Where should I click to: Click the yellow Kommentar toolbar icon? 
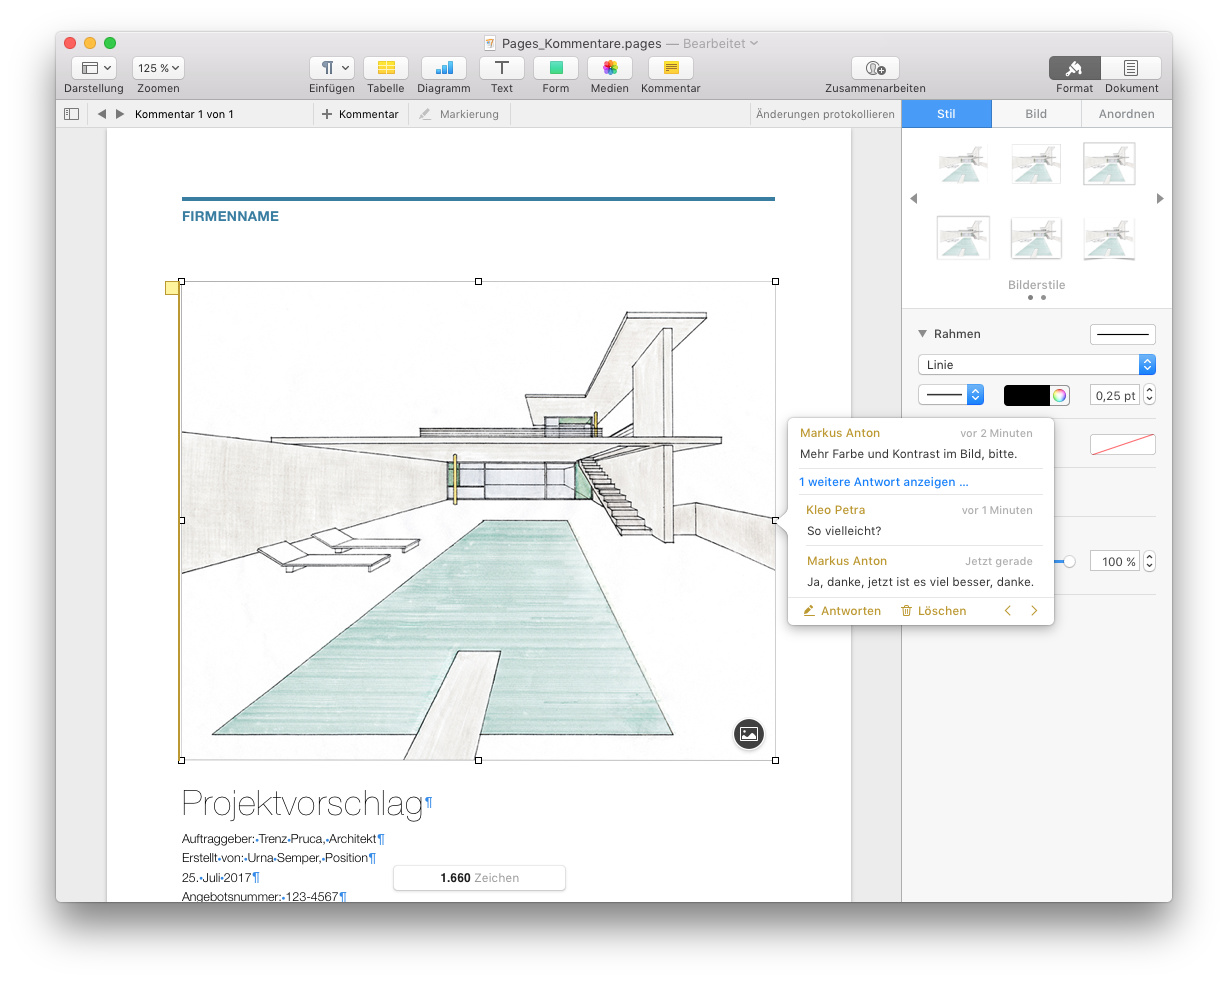click(671, 68)
